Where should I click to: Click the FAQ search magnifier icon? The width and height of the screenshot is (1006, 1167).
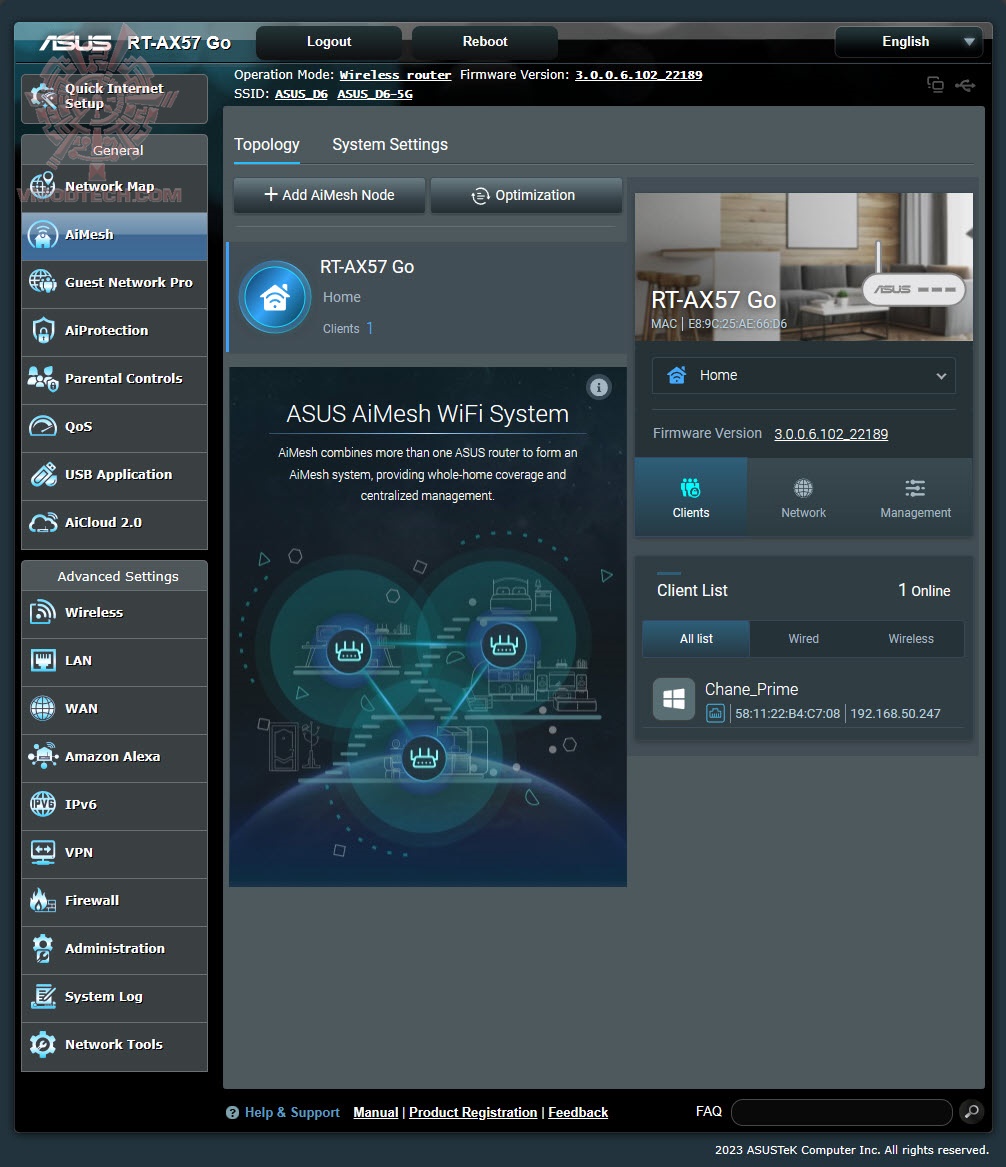click(x=971, y=1112)
